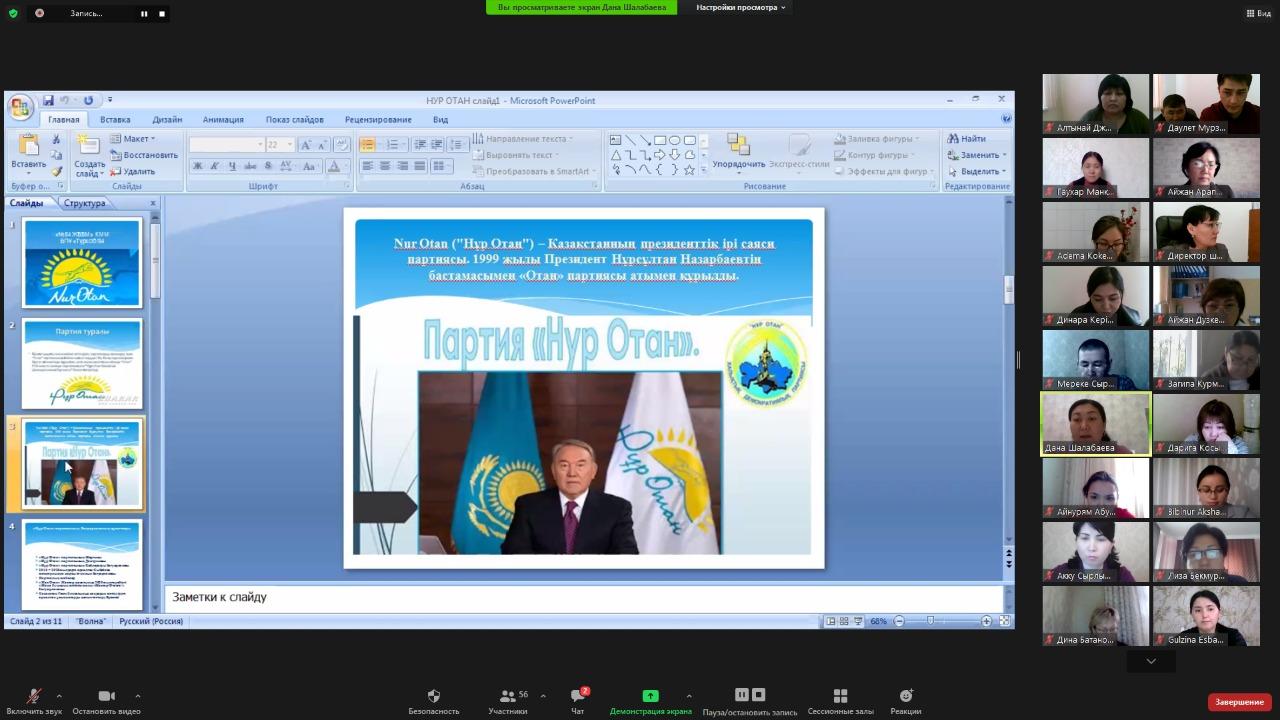Open the Реакции reactions icon
The width and height of the screenshot is (1280, 720).
(x=906, y=696)
